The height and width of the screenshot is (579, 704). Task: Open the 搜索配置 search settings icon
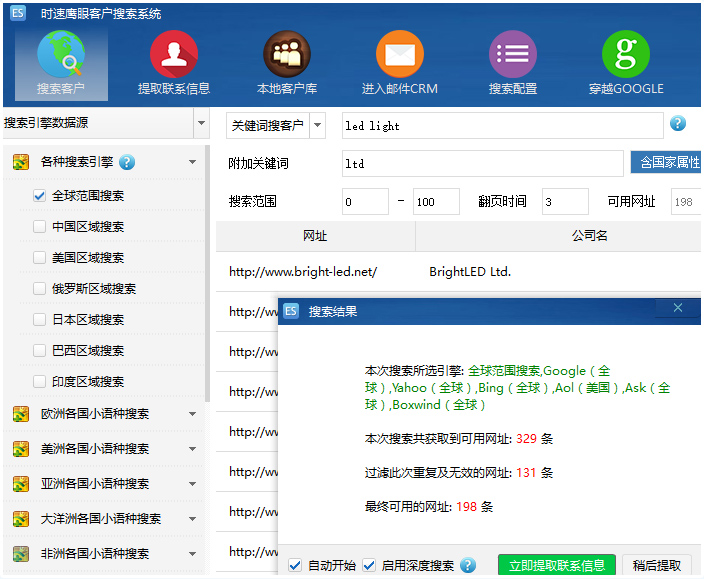point(513,63)
